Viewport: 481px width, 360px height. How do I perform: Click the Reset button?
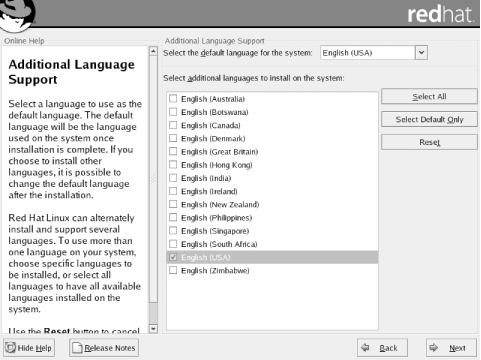[x=429, y=142]
